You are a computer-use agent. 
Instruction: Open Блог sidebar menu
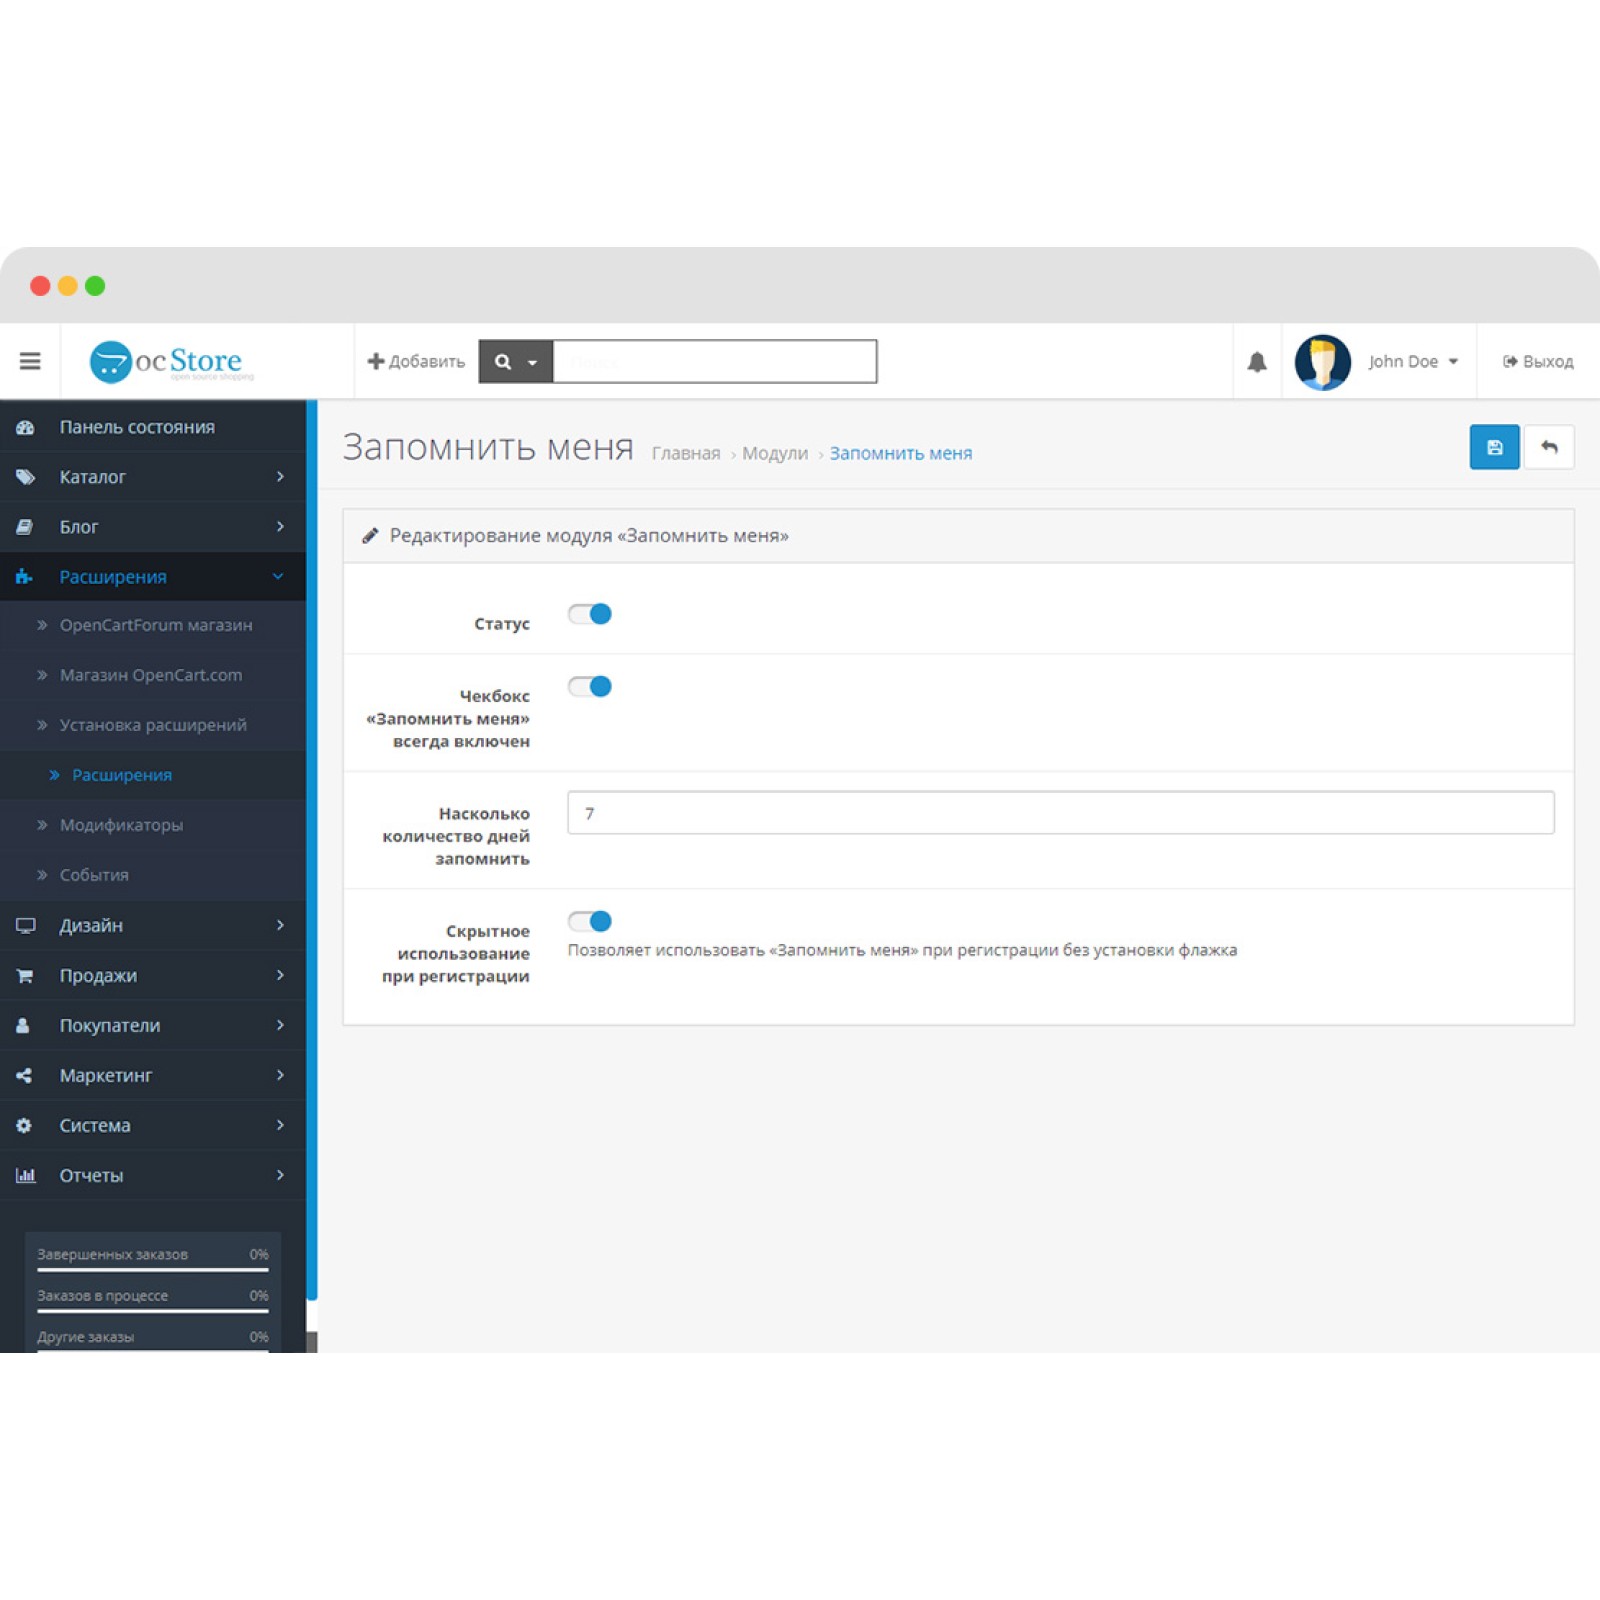click(x=153, y=527)
